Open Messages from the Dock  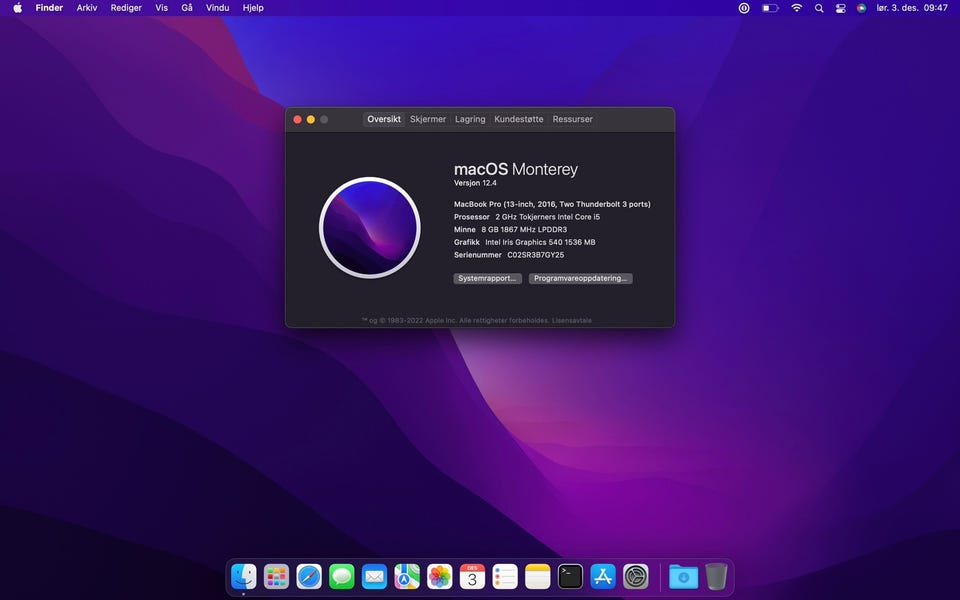342,576
